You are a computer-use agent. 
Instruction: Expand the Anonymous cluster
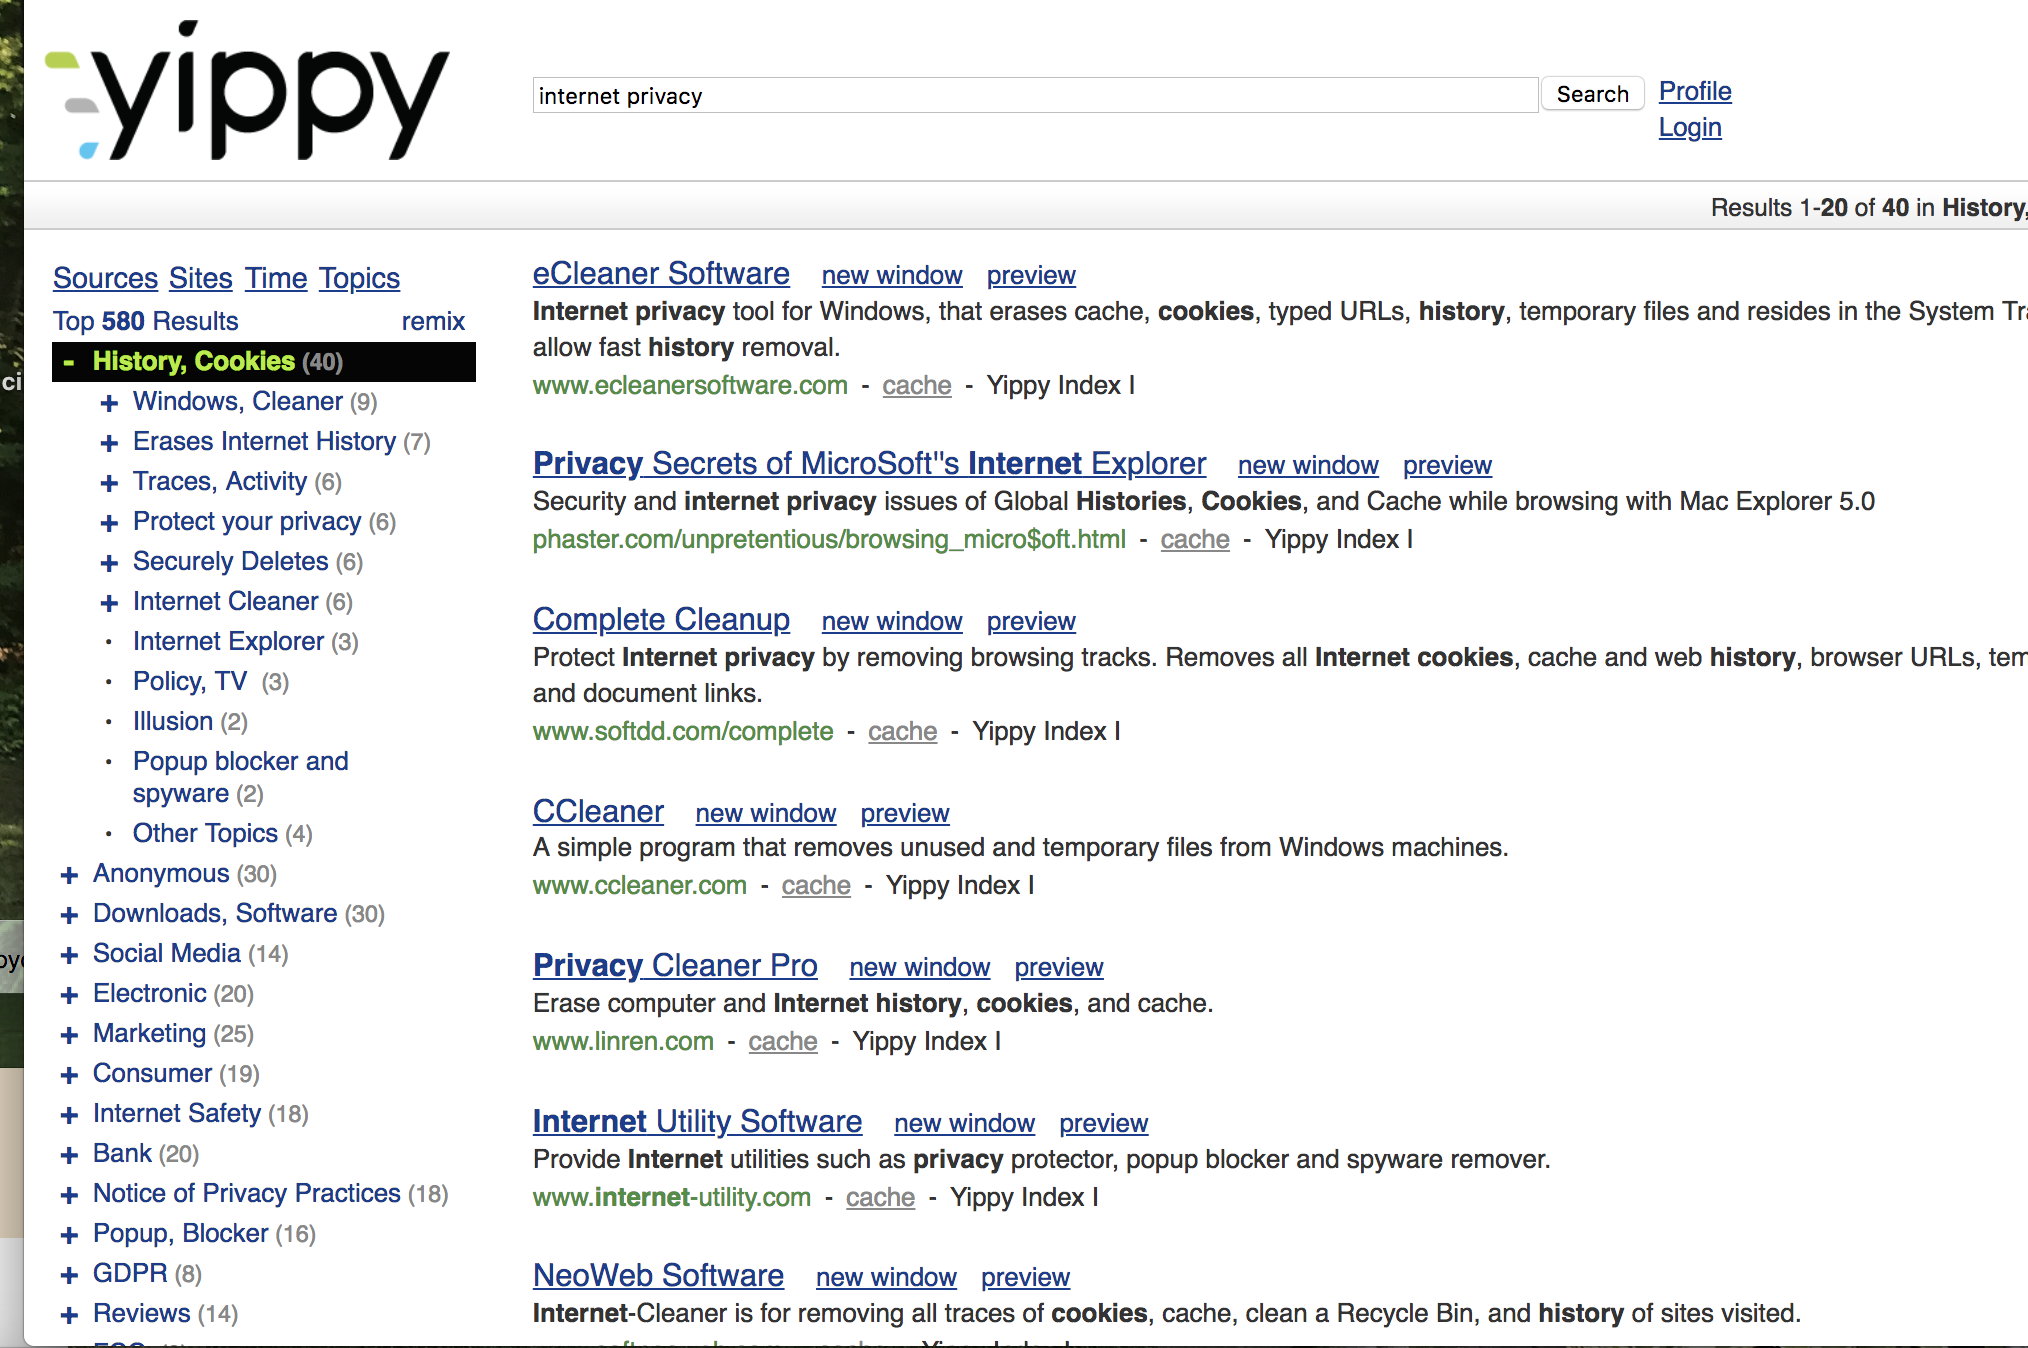(x=69, y=875)
